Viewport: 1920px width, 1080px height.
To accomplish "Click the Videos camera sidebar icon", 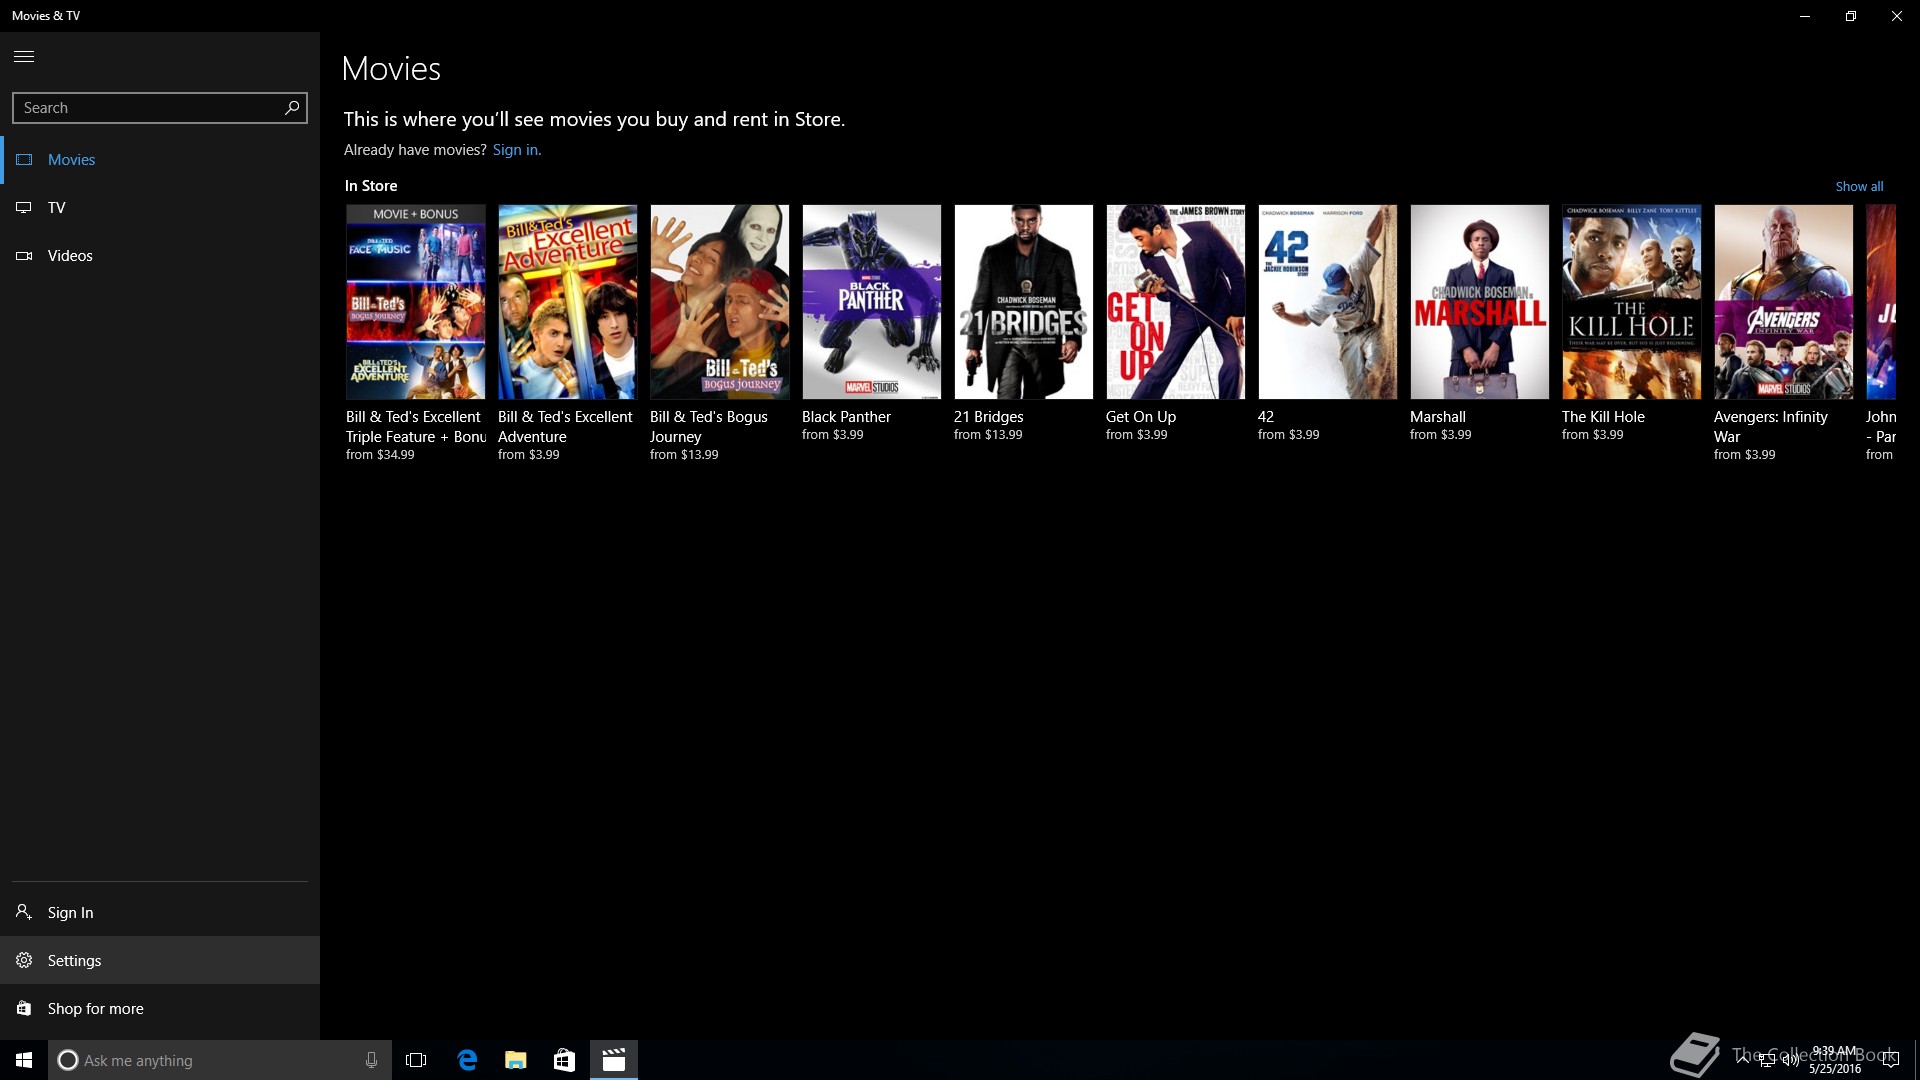I will (24, 256).
